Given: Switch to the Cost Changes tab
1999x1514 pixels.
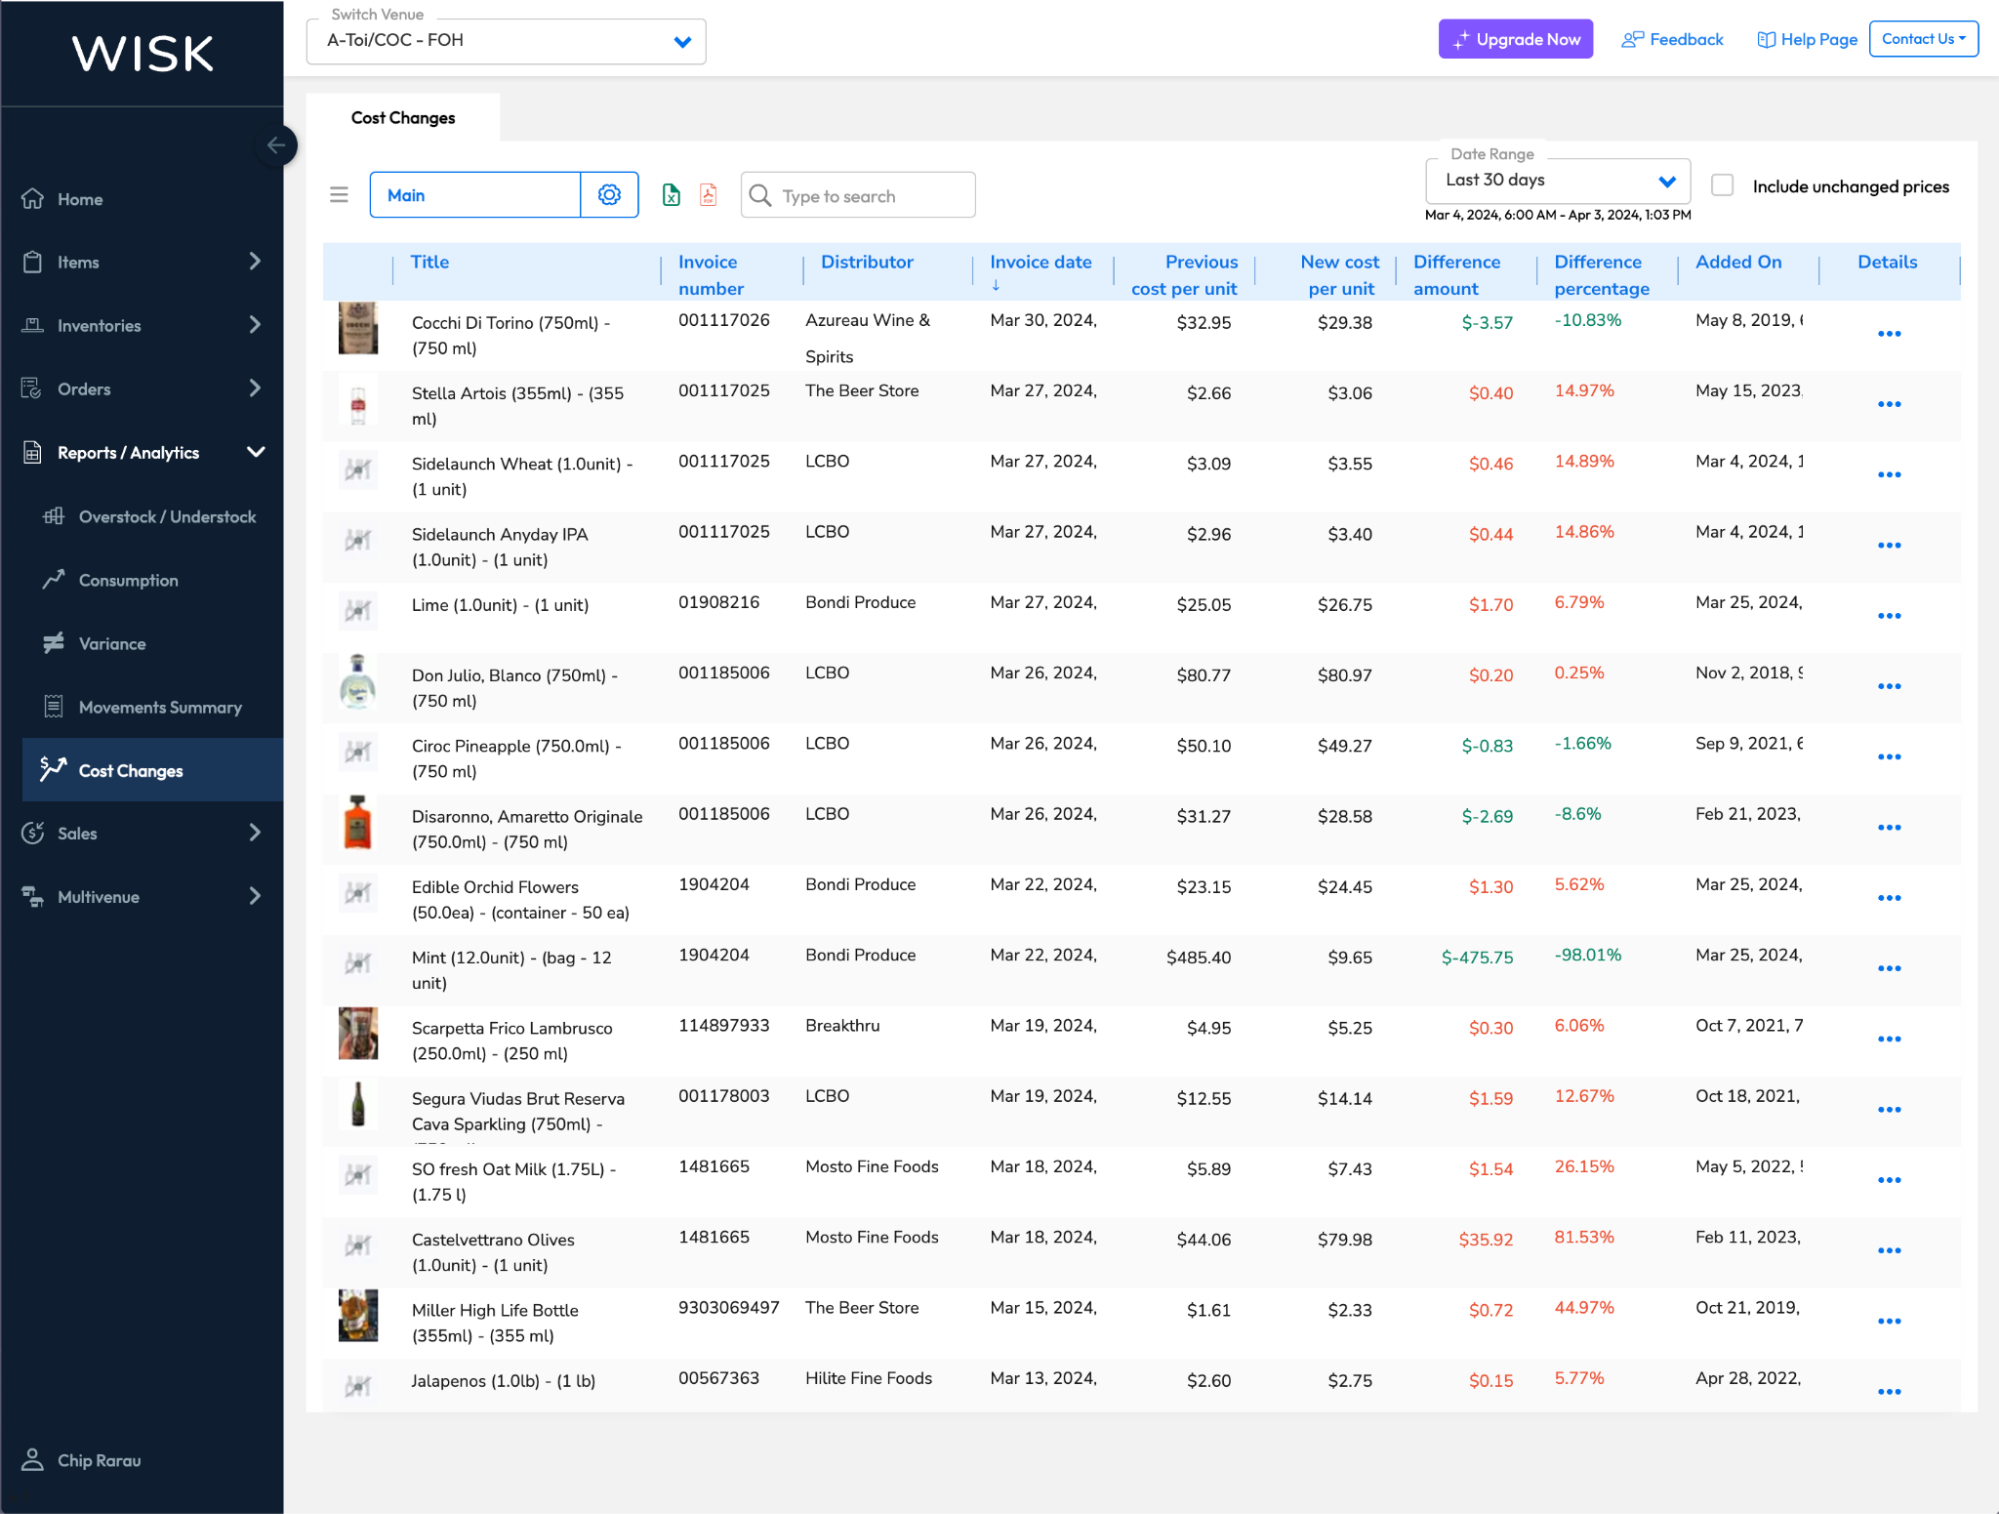Looking at the screenshot, I should point(402,117).
